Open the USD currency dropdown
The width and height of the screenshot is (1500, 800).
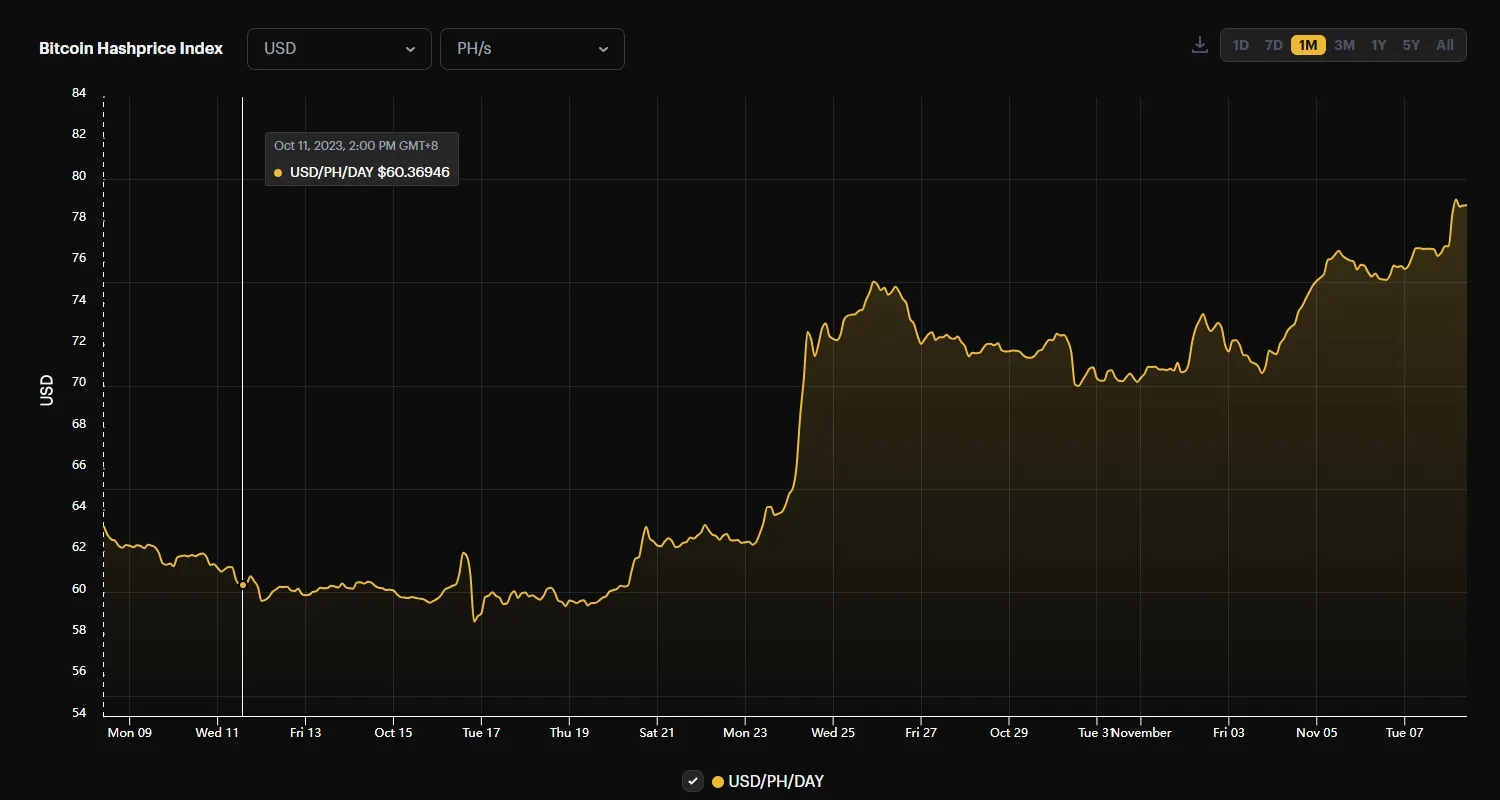(339, 48)
